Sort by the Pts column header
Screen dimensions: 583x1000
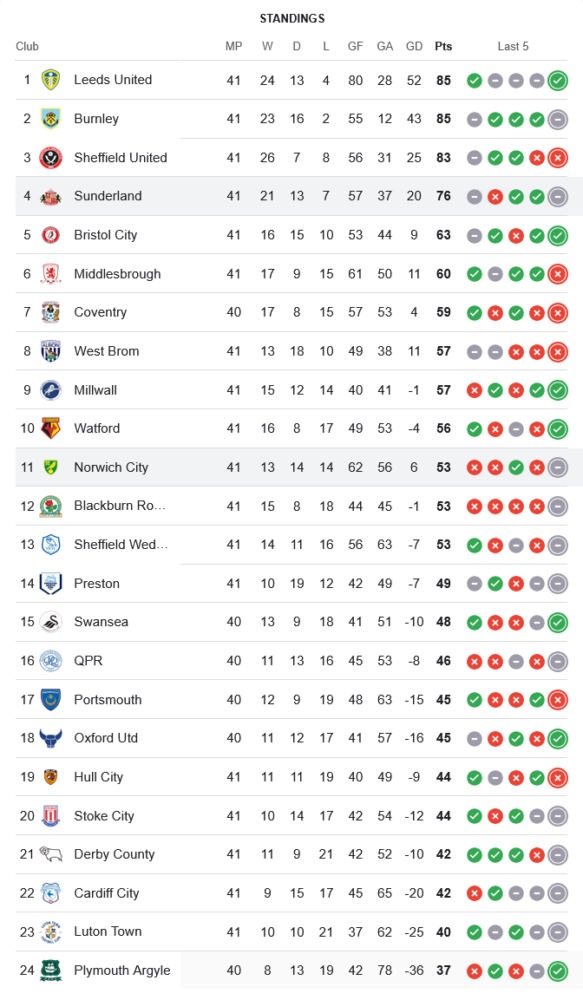point(443,46)
